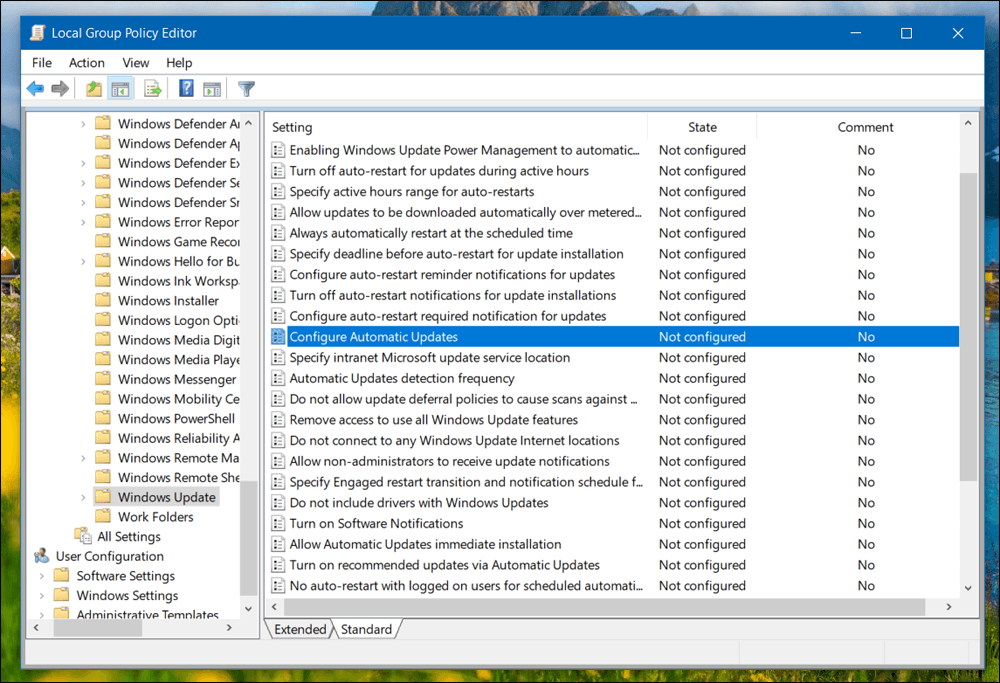Expand the first Windows Defender tree node

click(83, 124)
